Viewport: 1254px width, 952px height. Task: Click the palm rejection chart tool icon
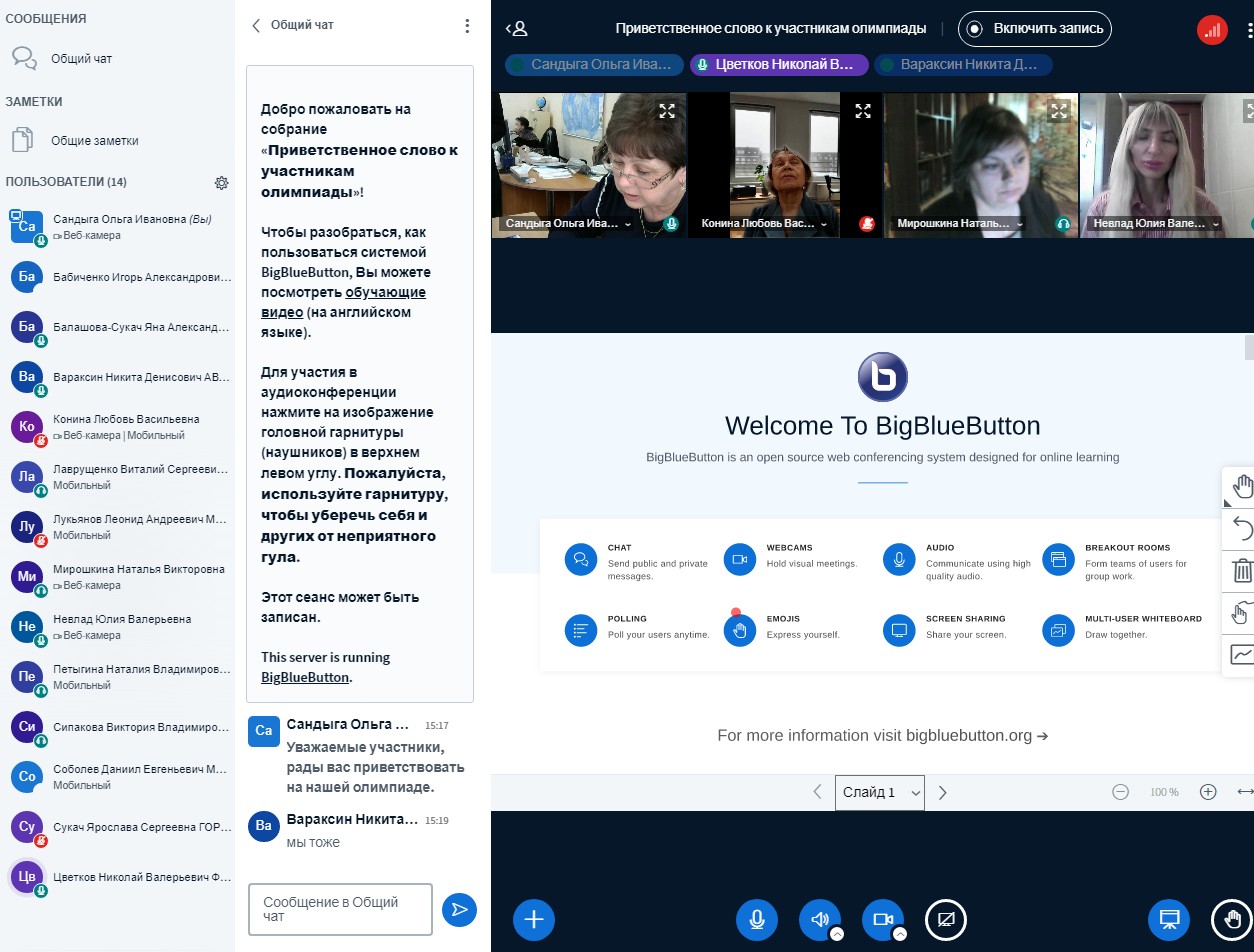click(x=1241, y=655)
